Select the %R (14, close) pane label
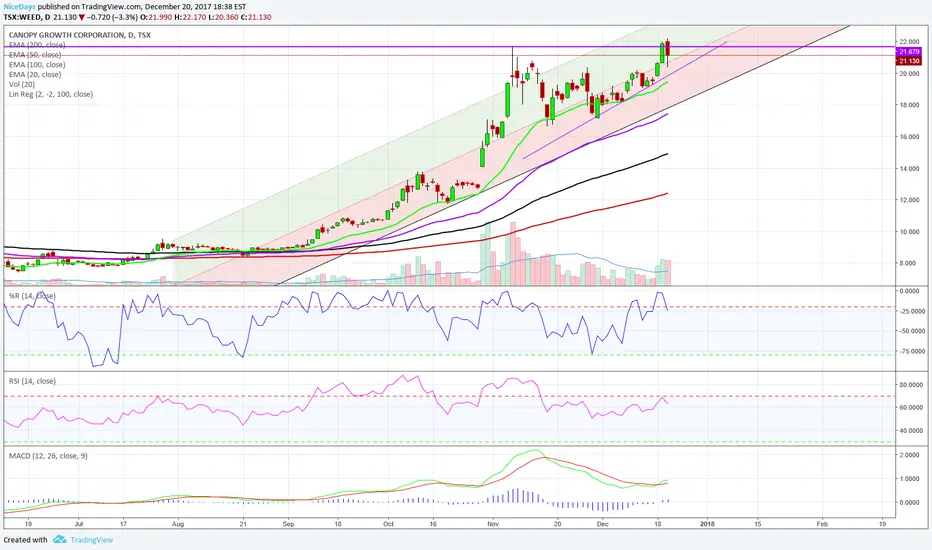Screen dimensions: 932x550 coord(32,296)
